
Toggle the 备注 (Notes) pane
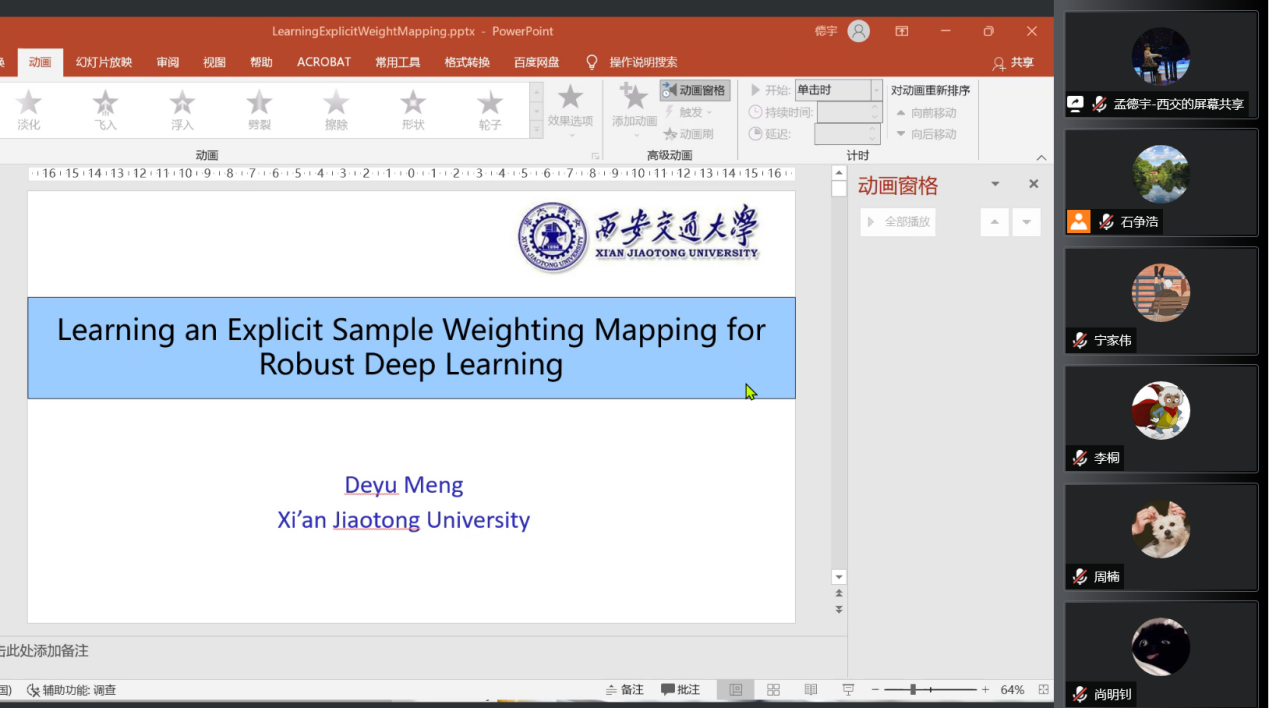point(624,690)
